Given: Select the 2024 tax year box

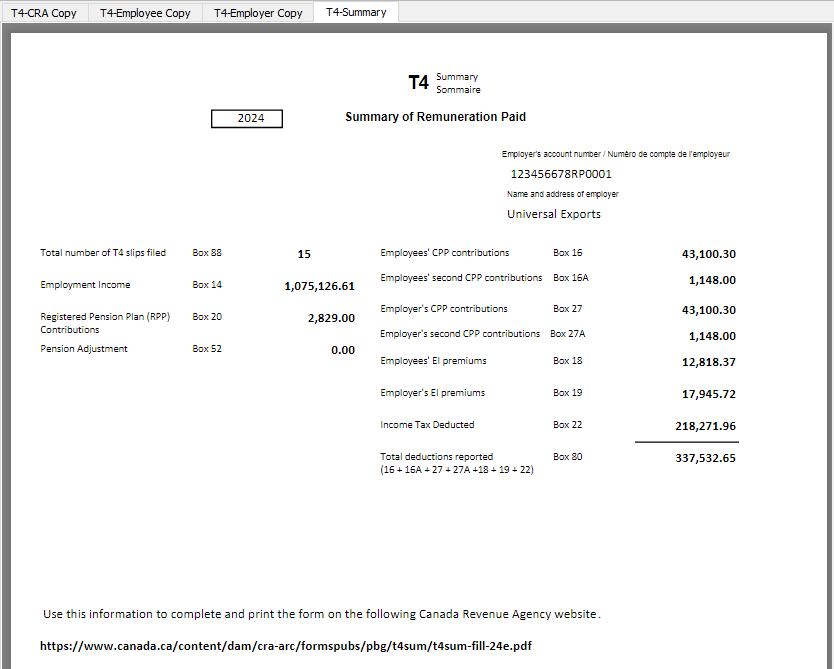Looking at the screenshot, I should point(246,118).
